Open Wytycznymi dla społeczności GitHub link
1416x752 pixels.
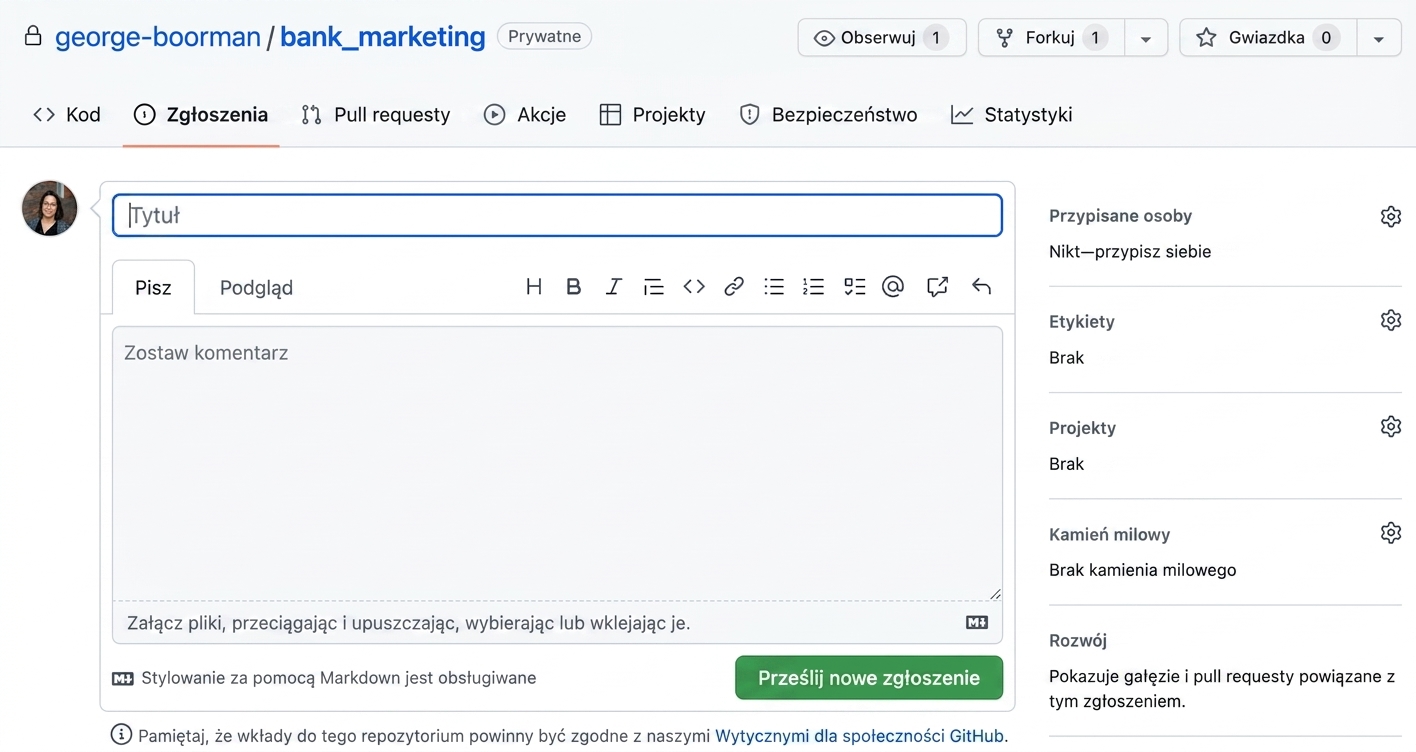click(859, 736)
